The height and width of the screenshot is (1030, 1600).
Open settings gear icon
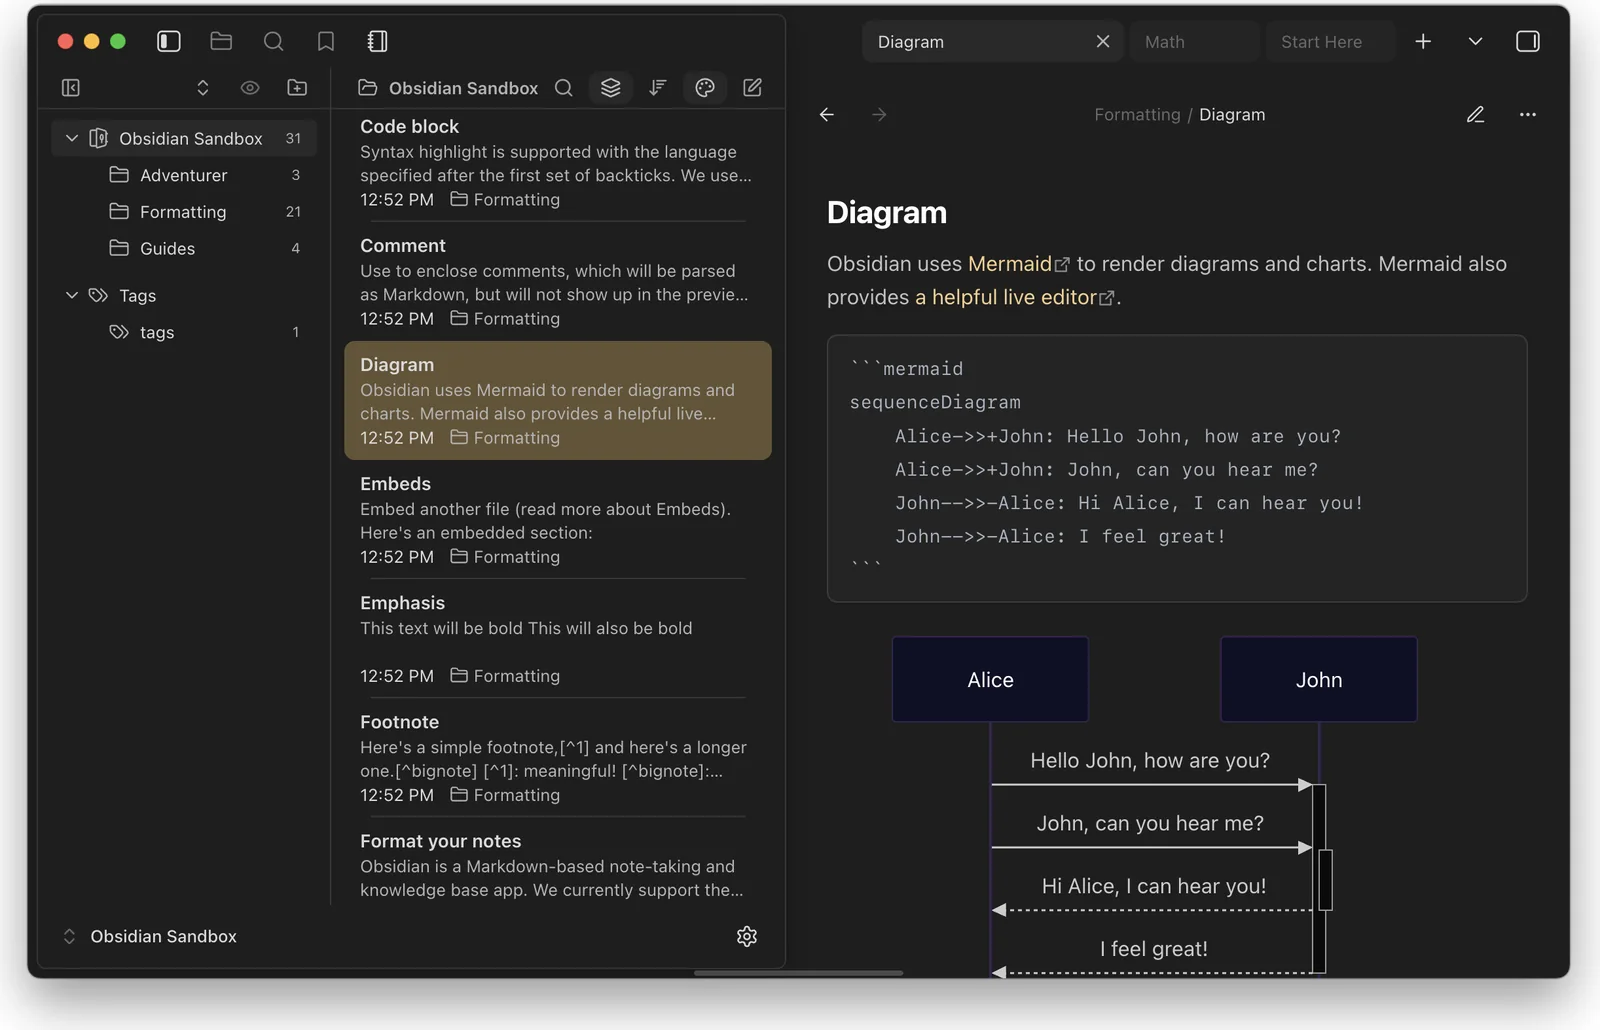[x=747, y=936]
